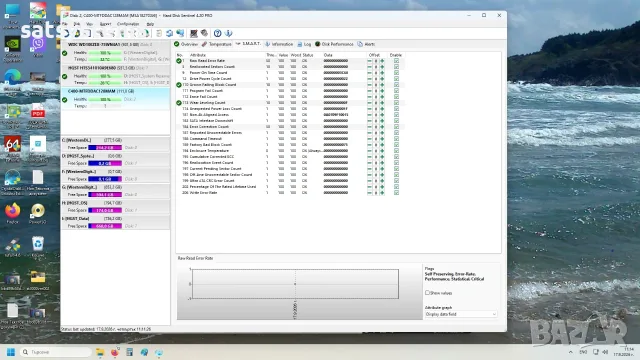Toggle the Show values checkbox
Image resolution: width=640 pixels, height=360 pixels.
[427, 293]
